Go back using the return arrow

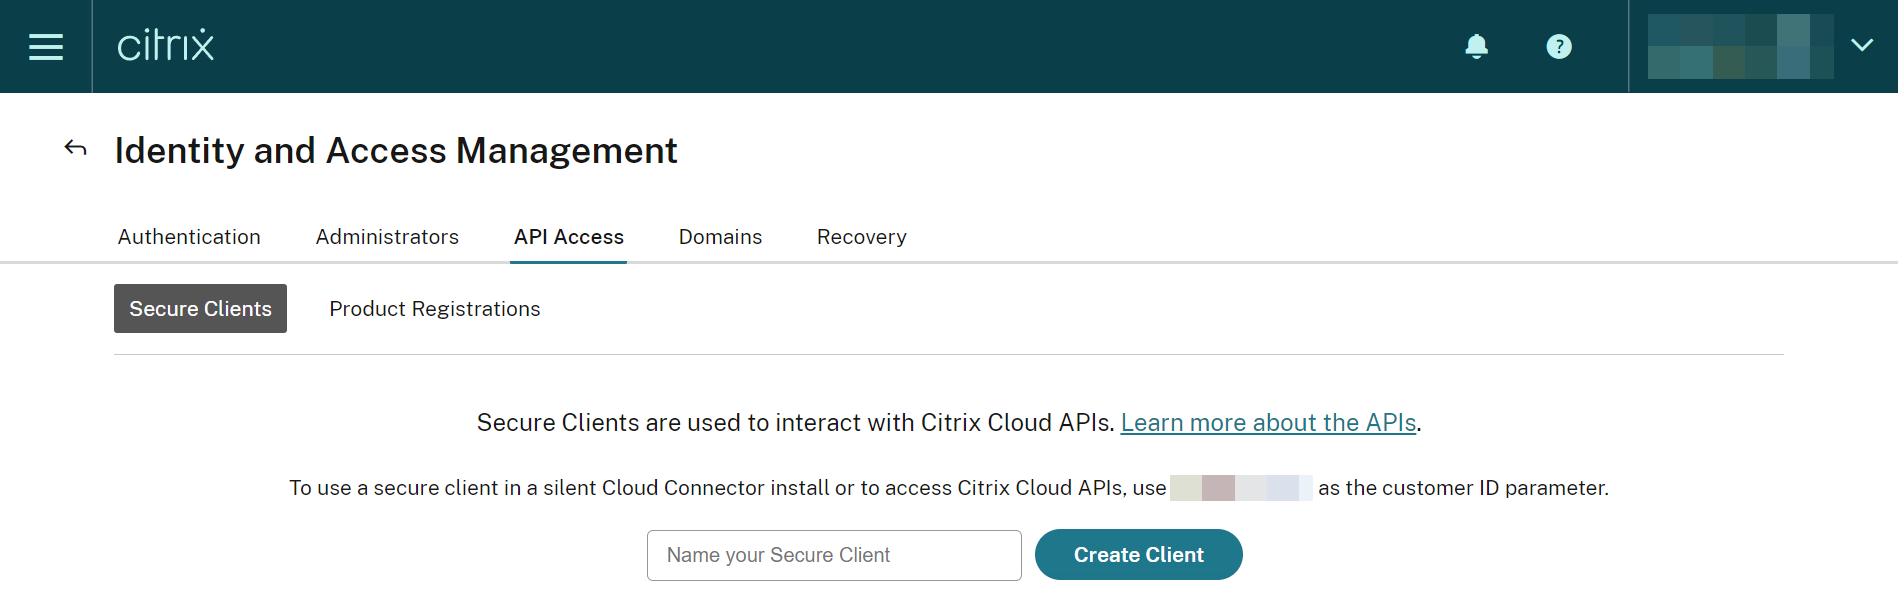click(76, 149)
